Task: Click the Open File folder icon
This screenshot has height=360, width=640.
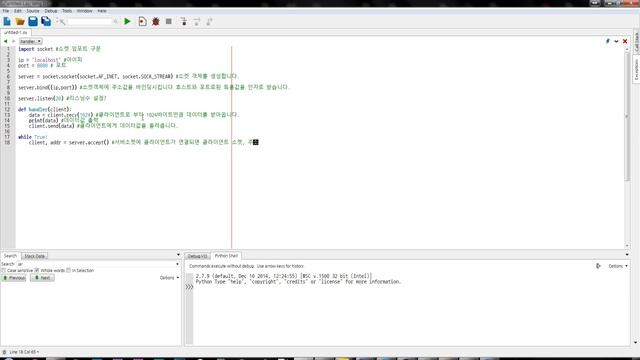Action: [x=20, y=21]
